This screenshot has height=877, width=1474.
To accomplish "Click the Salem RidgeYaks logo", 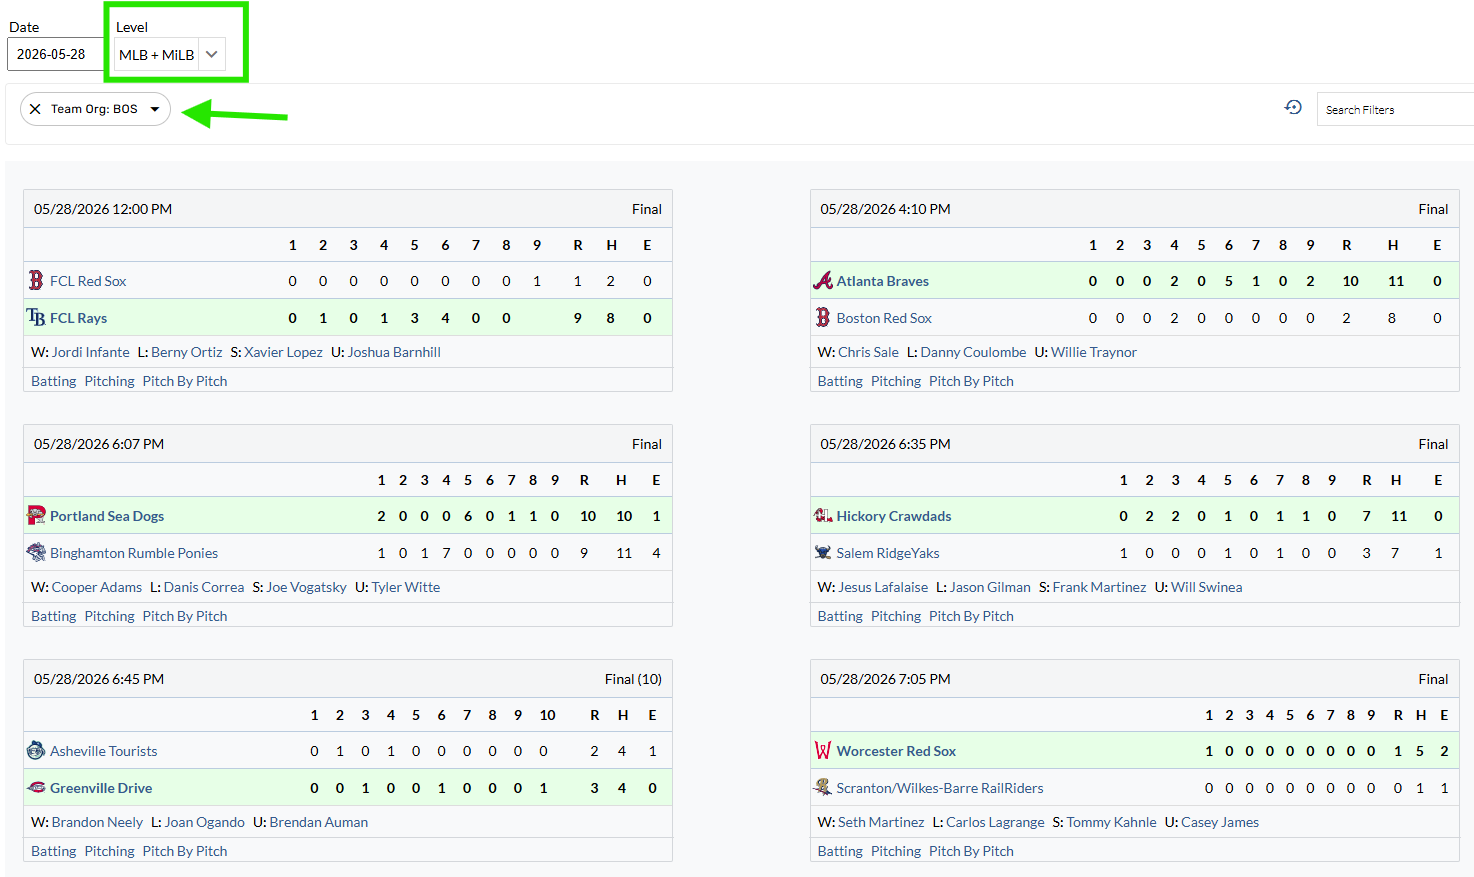I will pyautogui.click(x=823, y=552).
